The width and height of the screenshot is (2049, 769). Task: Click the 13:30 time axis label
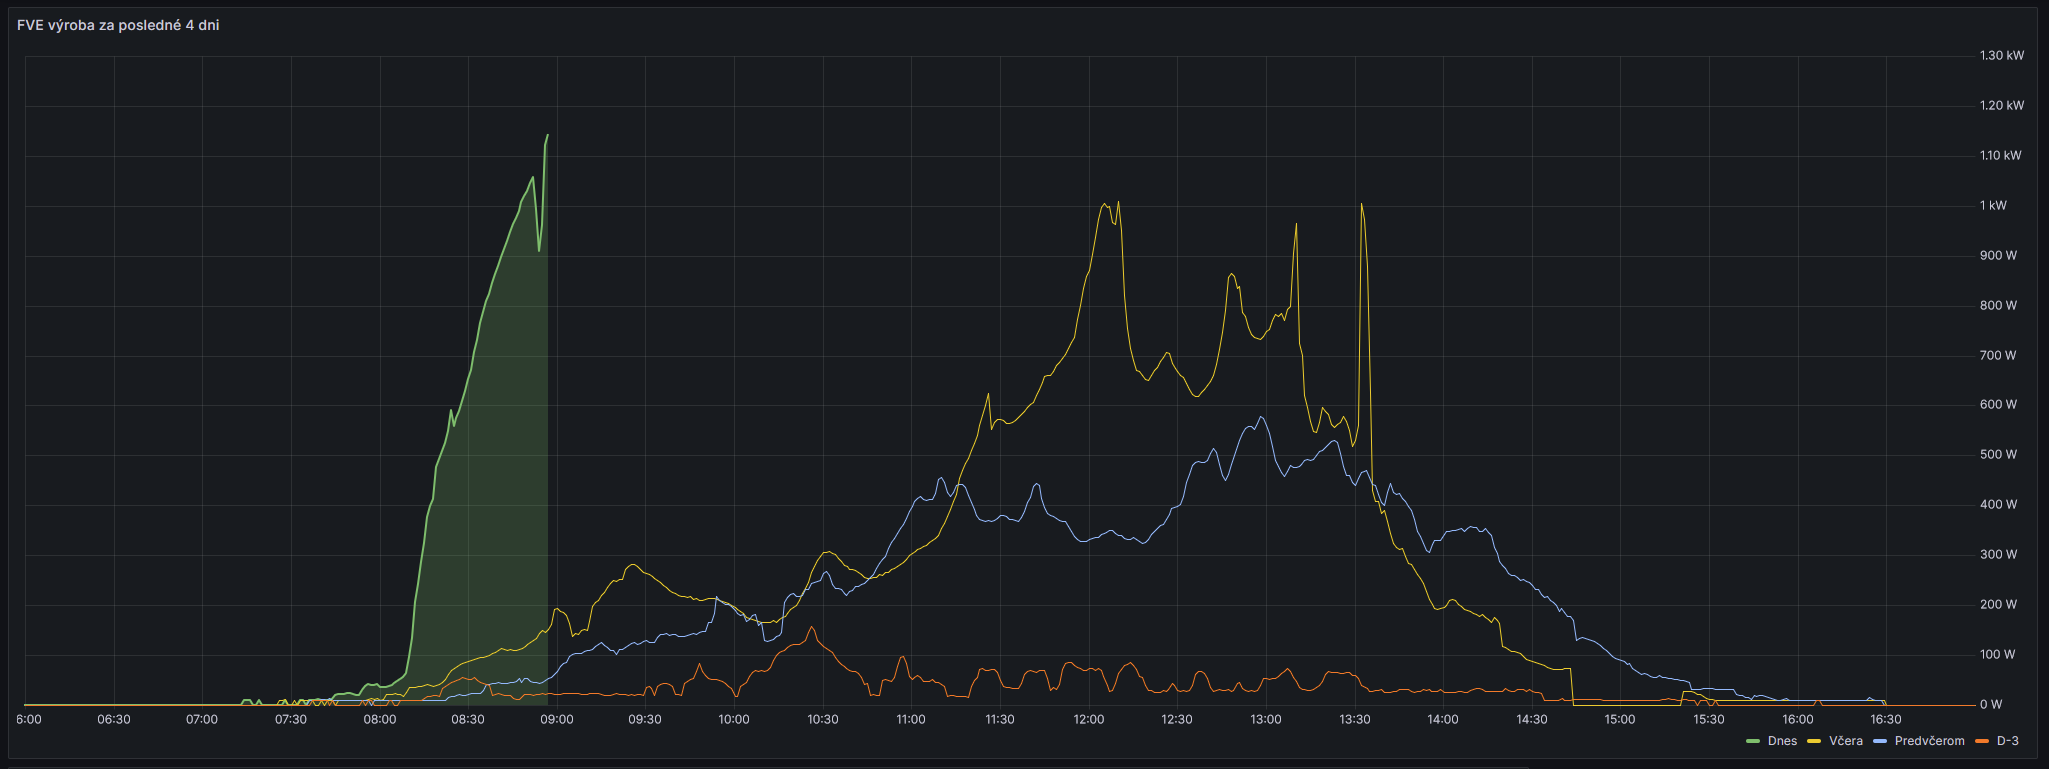1355,720
